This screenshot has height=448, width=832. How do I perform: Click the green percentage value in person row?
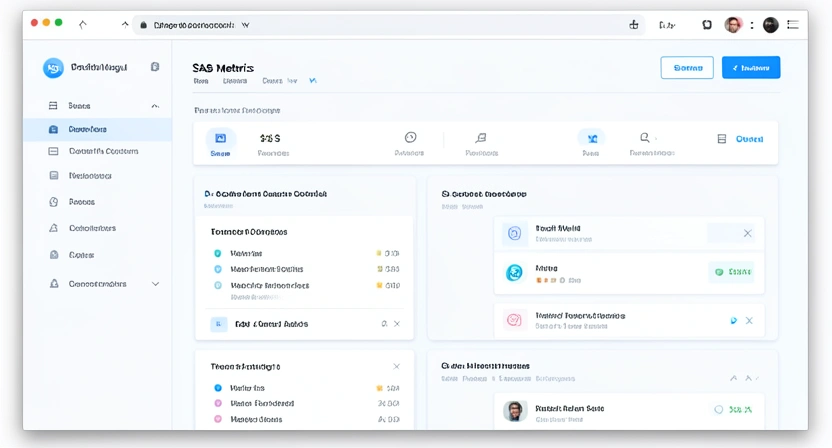tap(740, 410)
